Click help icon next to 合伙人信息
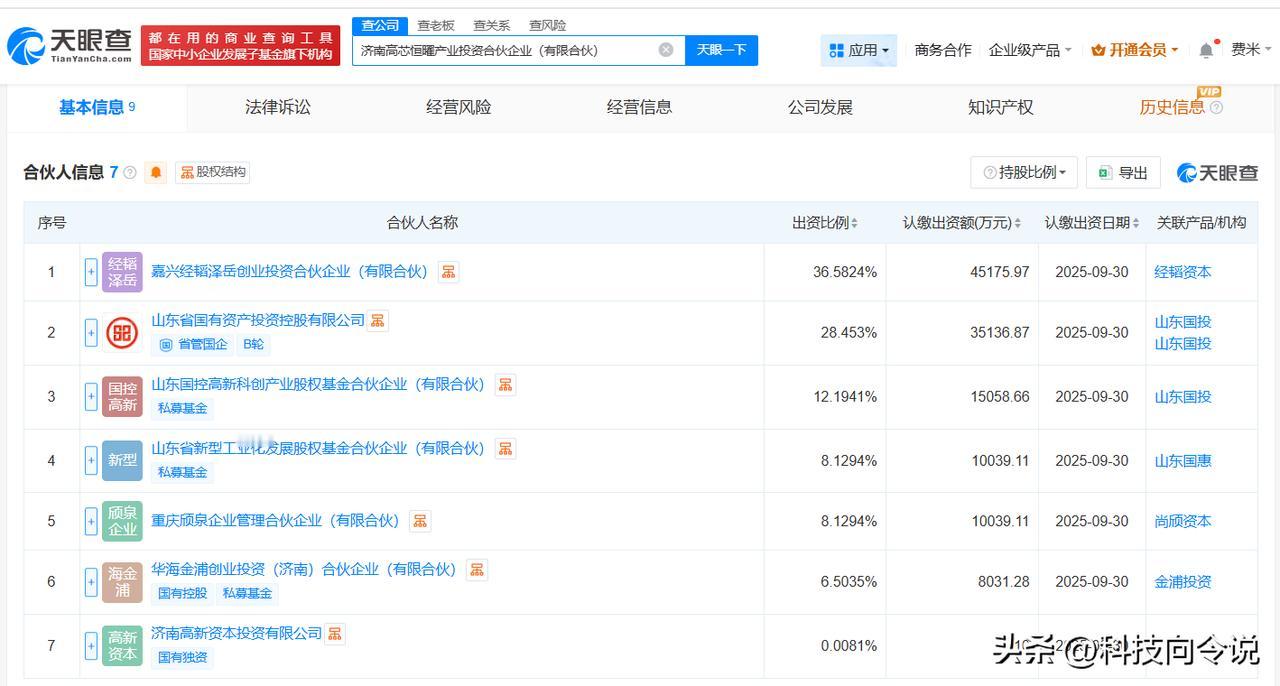The image size is (1280, 686). click(x=130, y=173)
